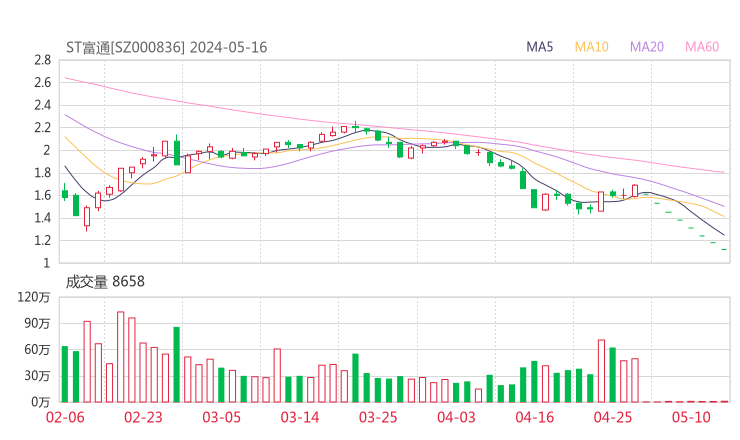Inspect the long green candlestick near 03-05

coord(177,151)
